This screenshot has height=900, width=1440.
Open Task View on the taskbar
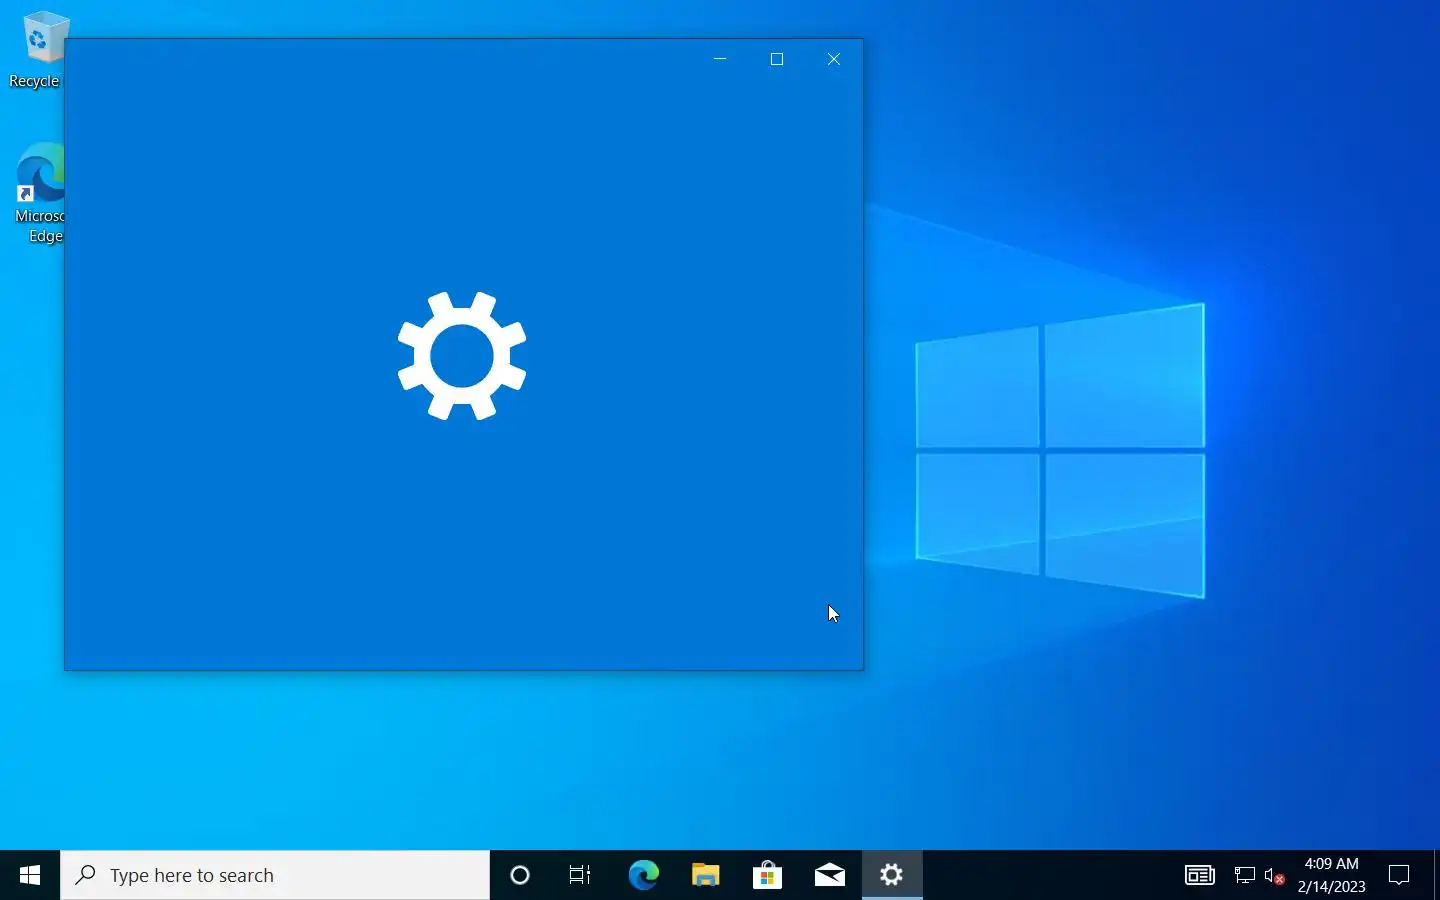coord(580,875)
